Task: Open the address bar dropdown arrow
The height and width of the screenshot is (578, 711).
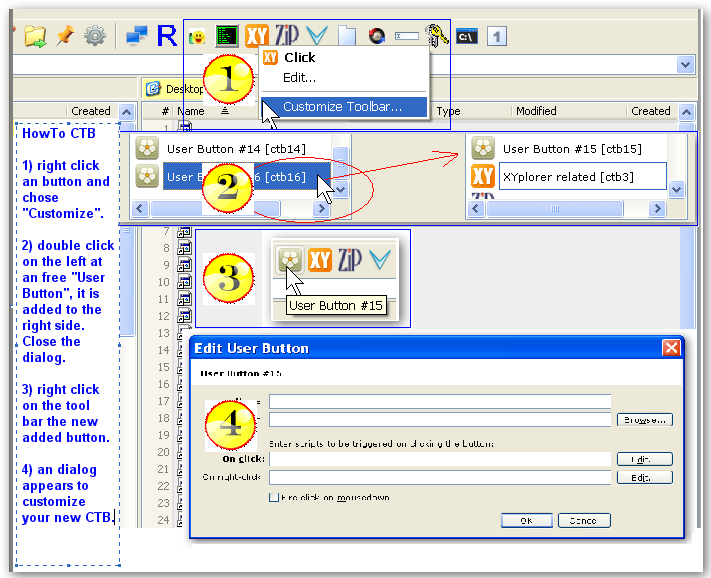Action: (x=685, y=64)
